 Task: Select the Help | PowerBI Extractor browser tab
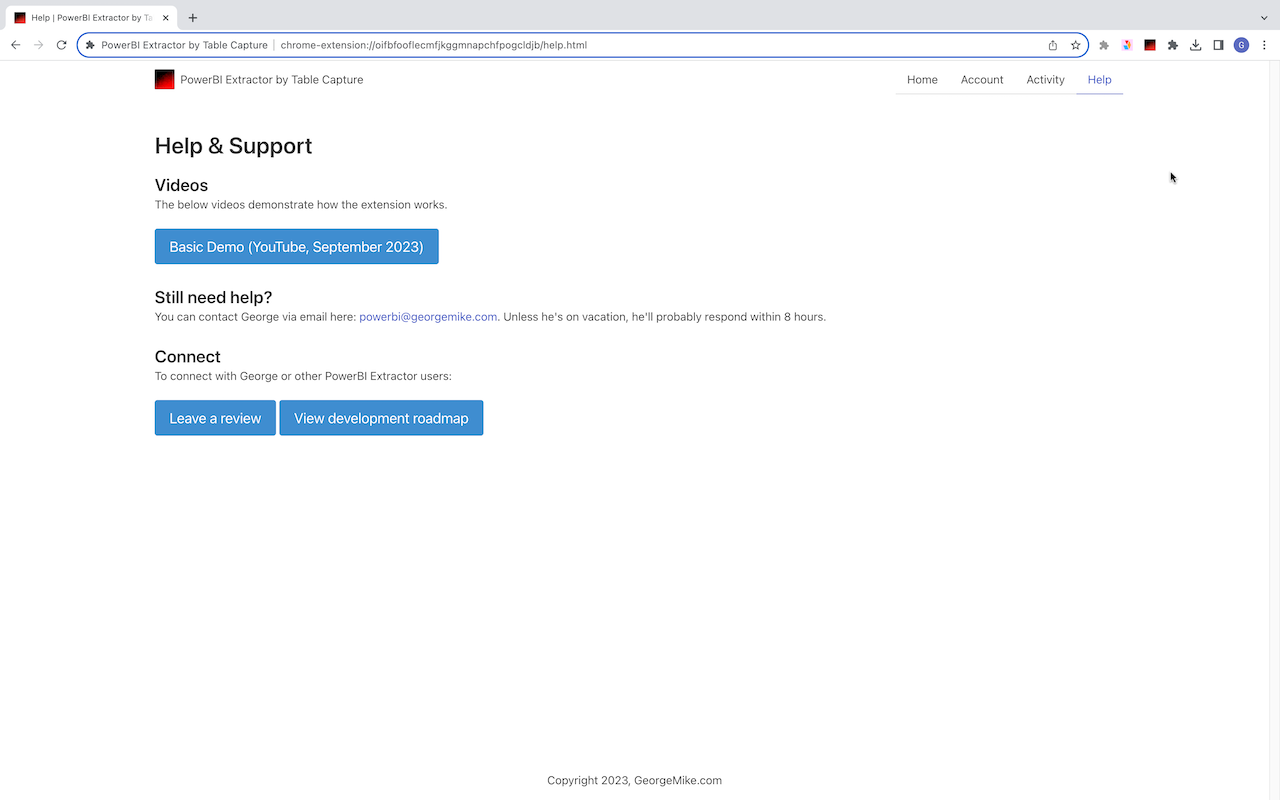tap(92, 18)
